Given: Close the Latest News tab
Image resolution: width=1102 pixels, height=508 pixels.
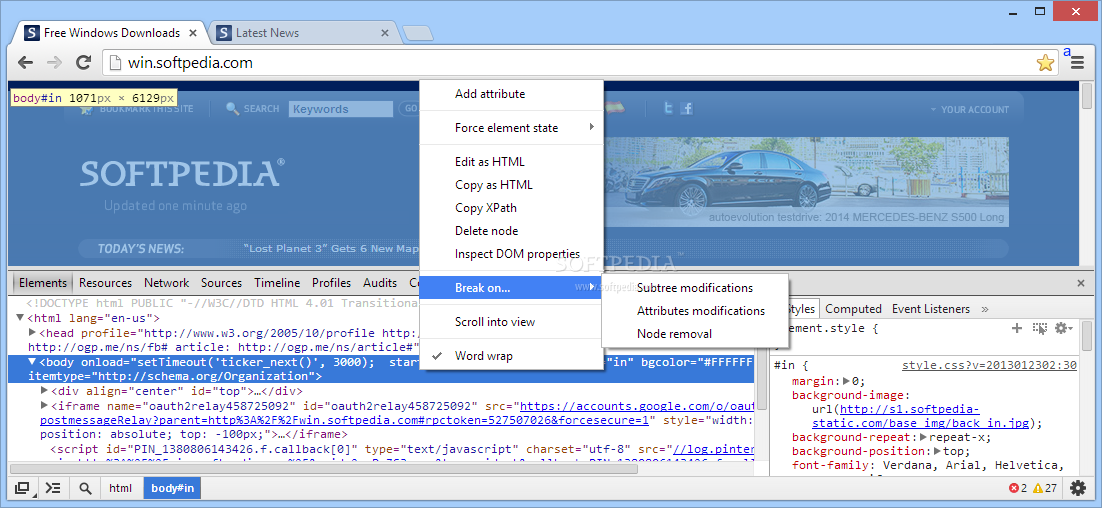Looking at the screenshot, I should (x=384, y=33).
